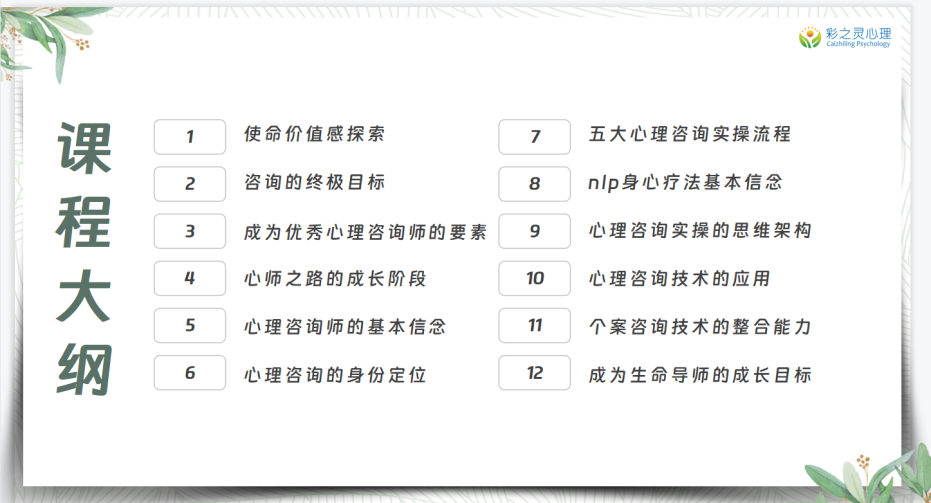The height and width of the screenshot is (503, 931).
Task: Select the text 成为生命导师的成长目标
Action: pyautogui.click(x=700, y=375)
